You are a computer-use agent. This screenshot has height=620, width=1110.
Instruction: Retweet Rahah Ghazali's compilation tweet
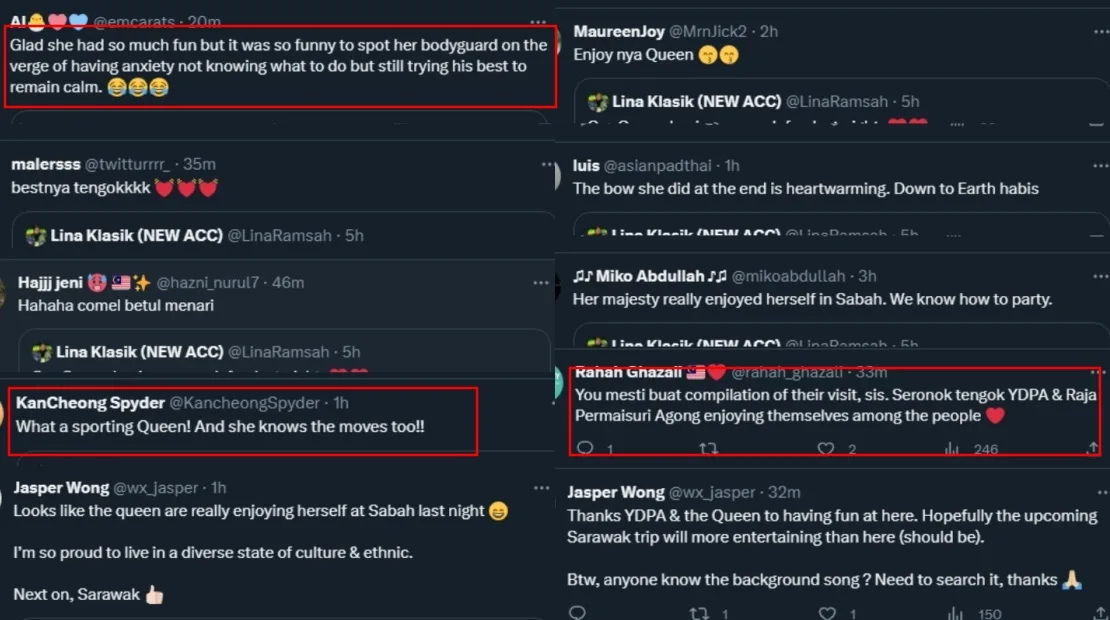pos(708,449)
